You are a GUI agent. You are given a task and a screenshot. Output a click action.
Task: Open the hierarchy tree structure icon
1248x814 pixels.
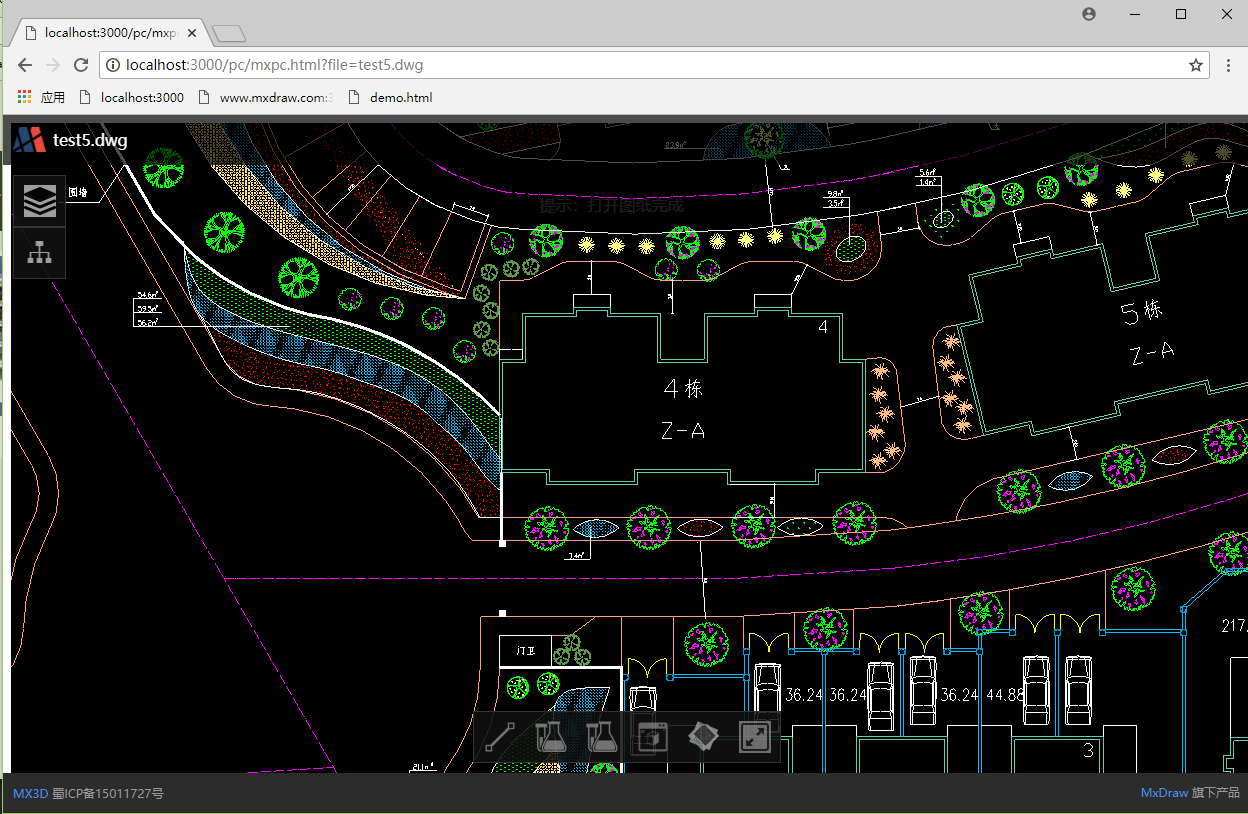tap(40, 253)
